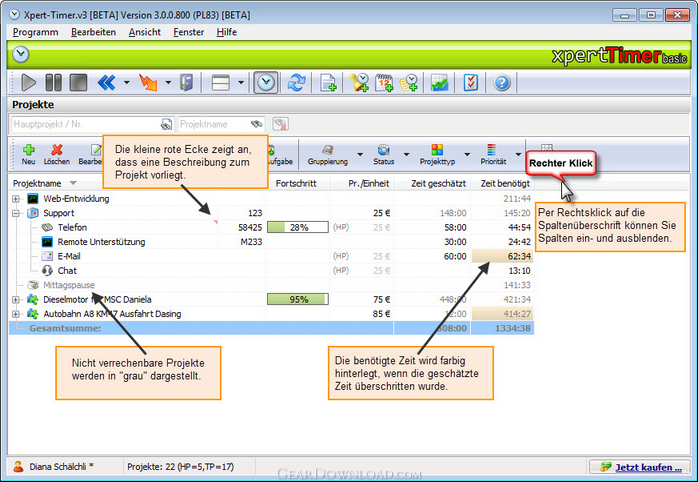Open the dropdown beside the blue double-arrow
Image resolution: width=698 pixels, height=482 pixels.
(126, 82)
